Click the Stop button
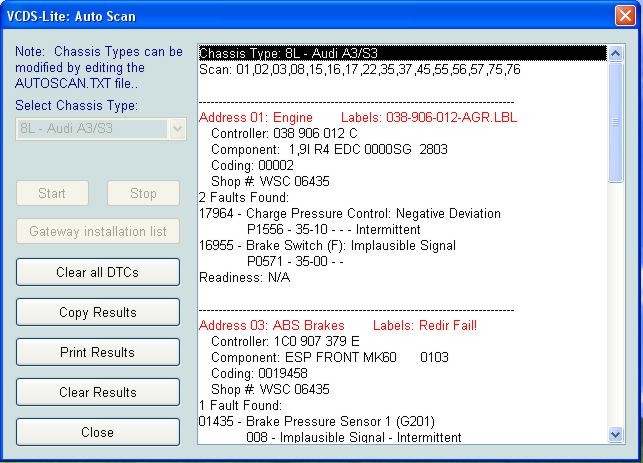Image resolution: width=643 pixels, height=463 pixels. (143, 193)
